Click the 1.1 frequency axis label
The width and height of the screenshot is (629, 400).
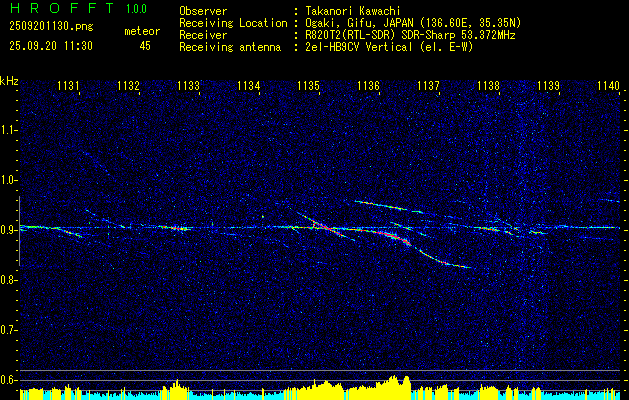point(8,130)
